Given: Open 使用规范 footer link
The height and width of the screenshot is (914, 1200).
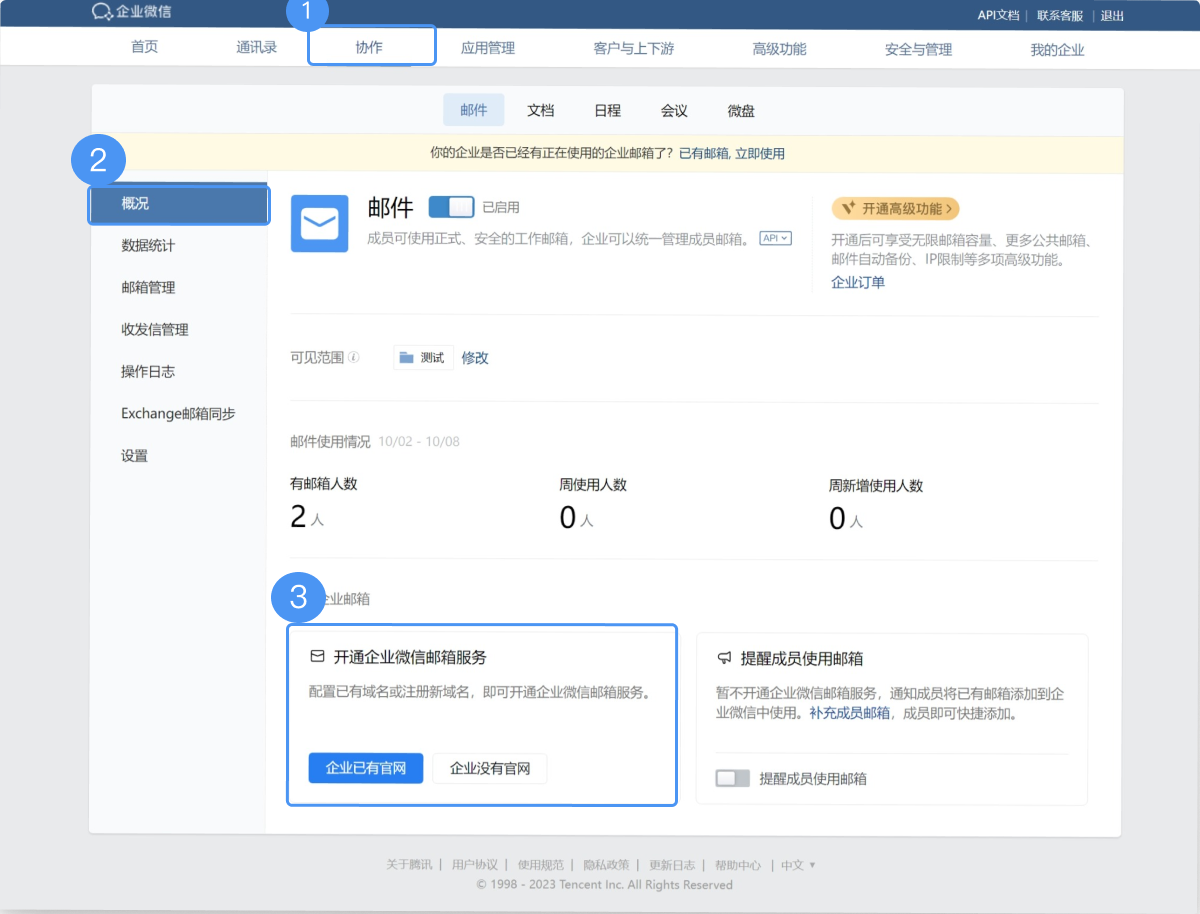Looking at the screenshot, I should pyautogui.click(x=541, y=865).
